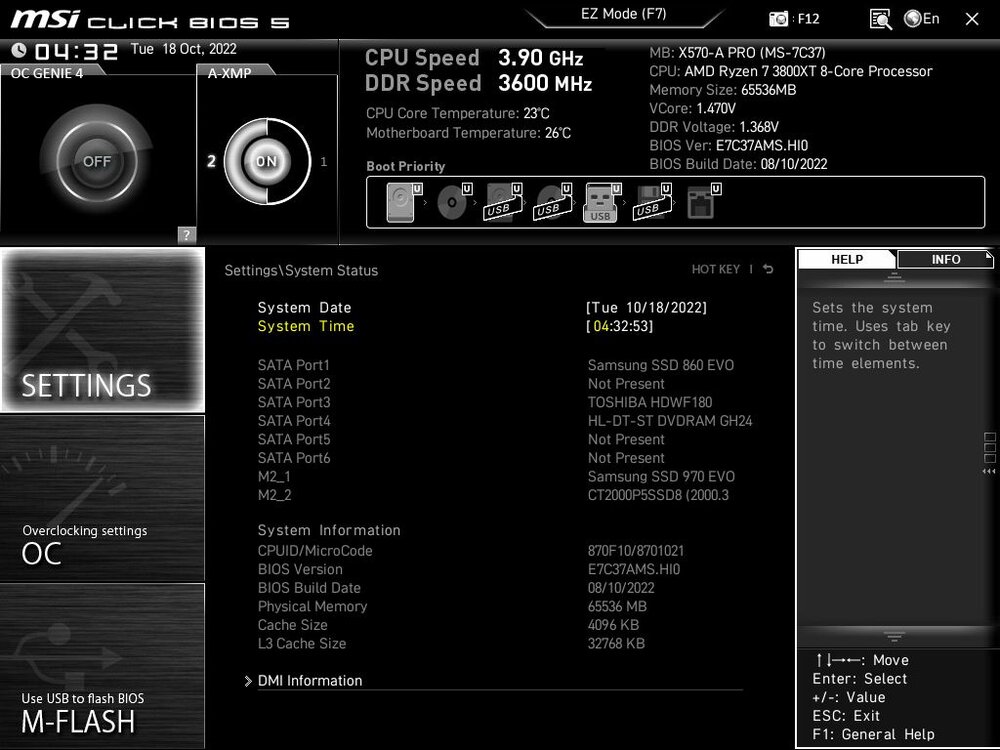Select the hard disk boot priority icon
Screen dimensions: 1000x750
click(x=399, y=203)
